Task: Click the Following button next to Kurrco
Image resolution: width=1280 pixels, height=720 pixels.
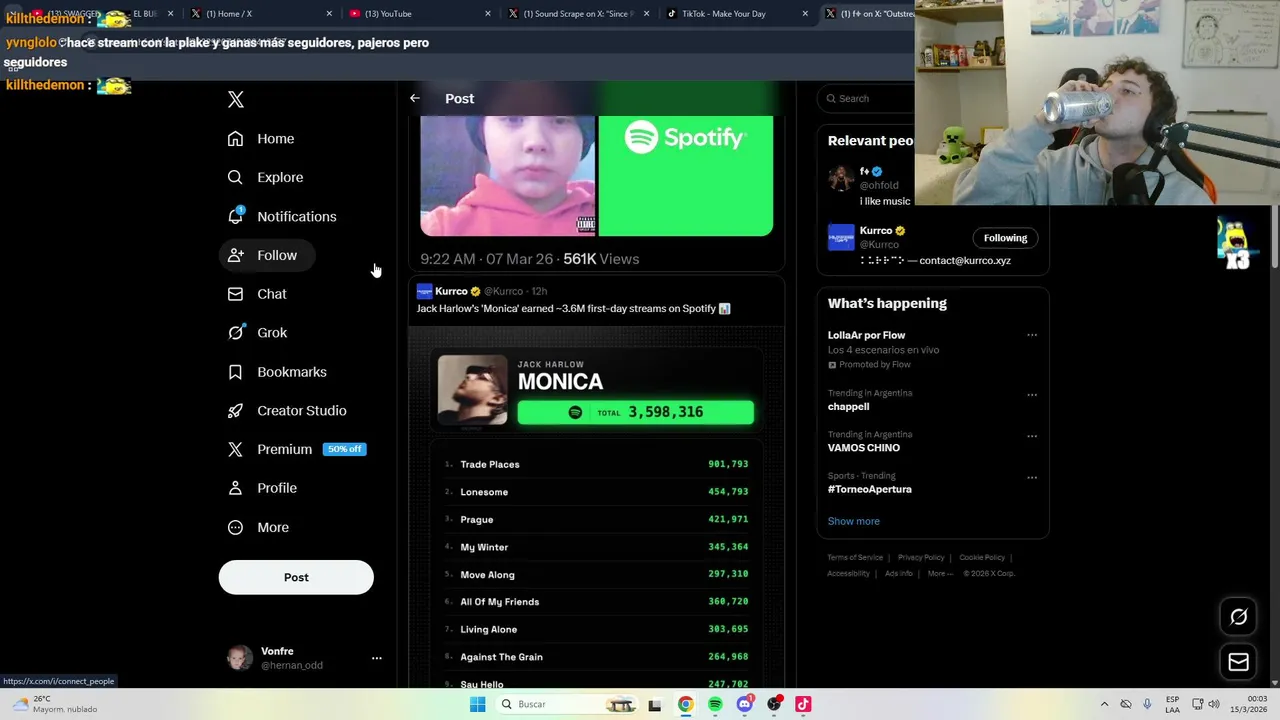Action: (1005, 238)
